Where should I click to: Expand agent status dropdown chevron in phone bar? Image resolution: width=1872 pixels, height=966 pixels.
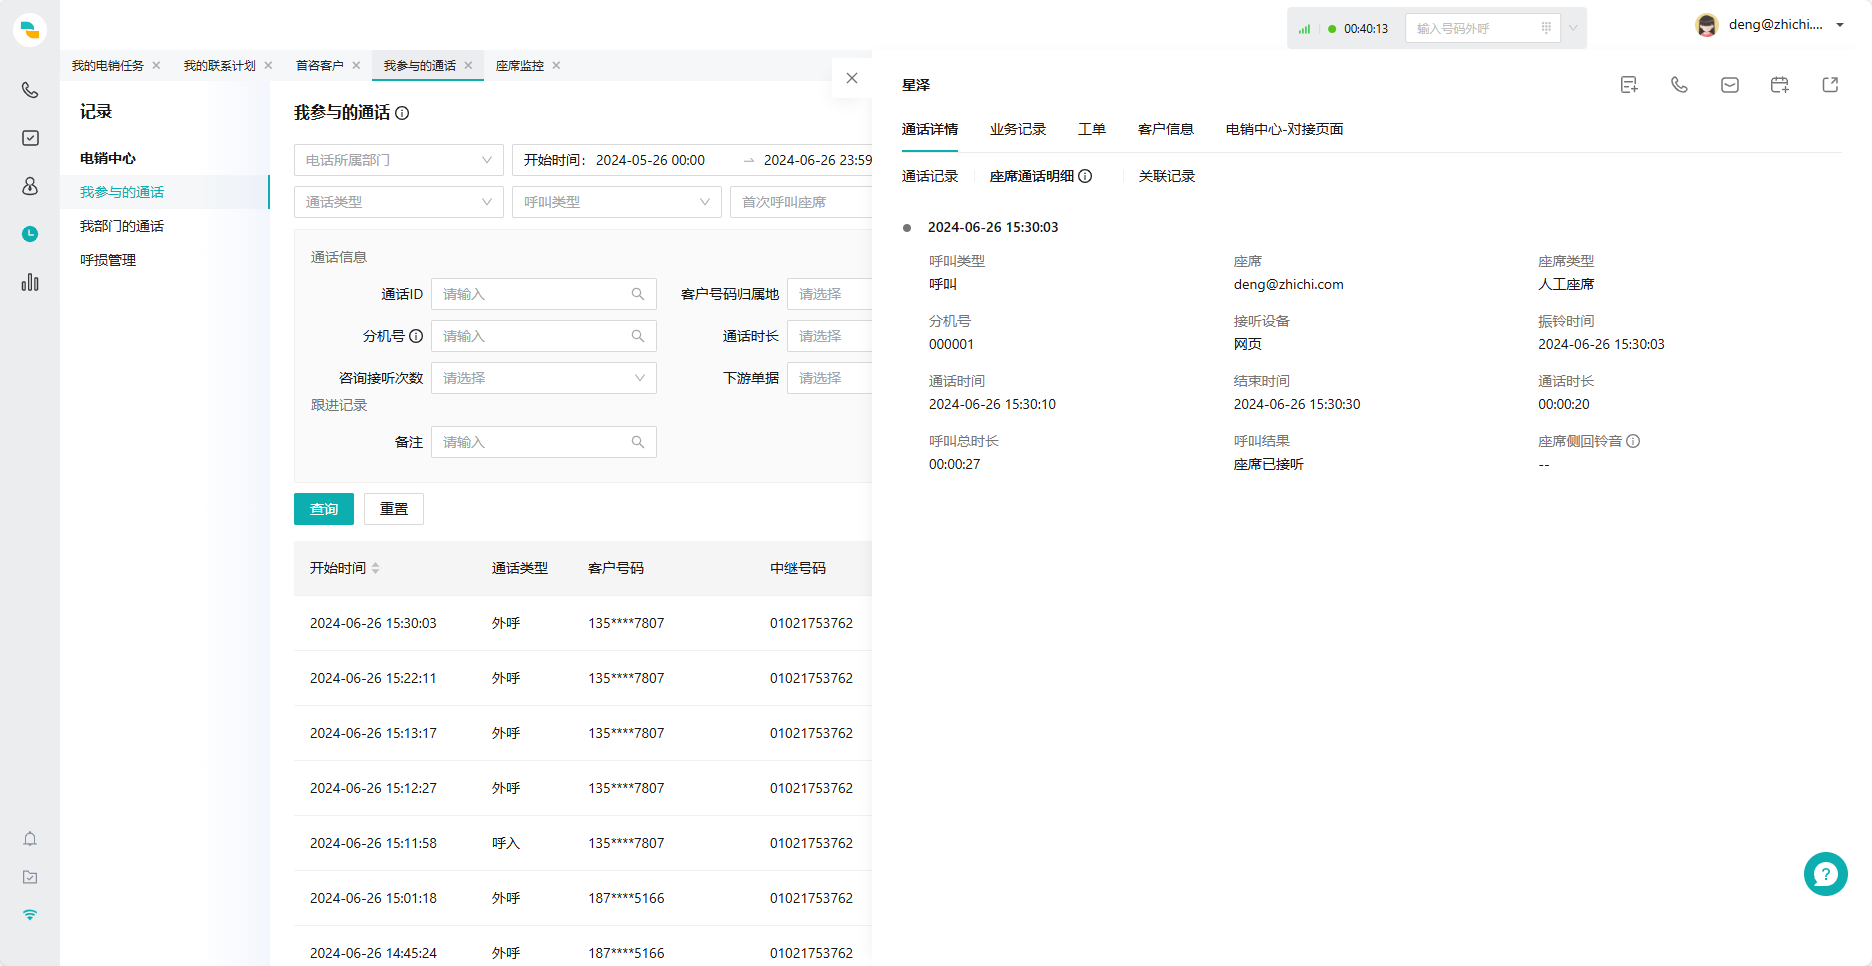point(1573,28)
